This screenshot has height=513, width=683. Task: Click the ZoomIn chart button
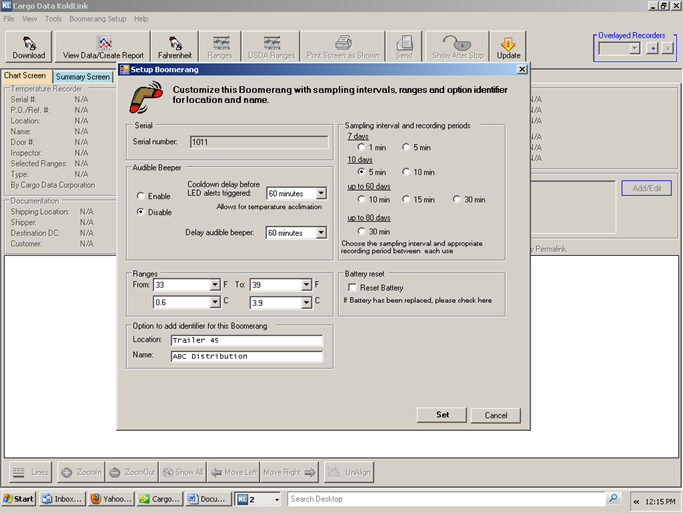coord(81,472)
